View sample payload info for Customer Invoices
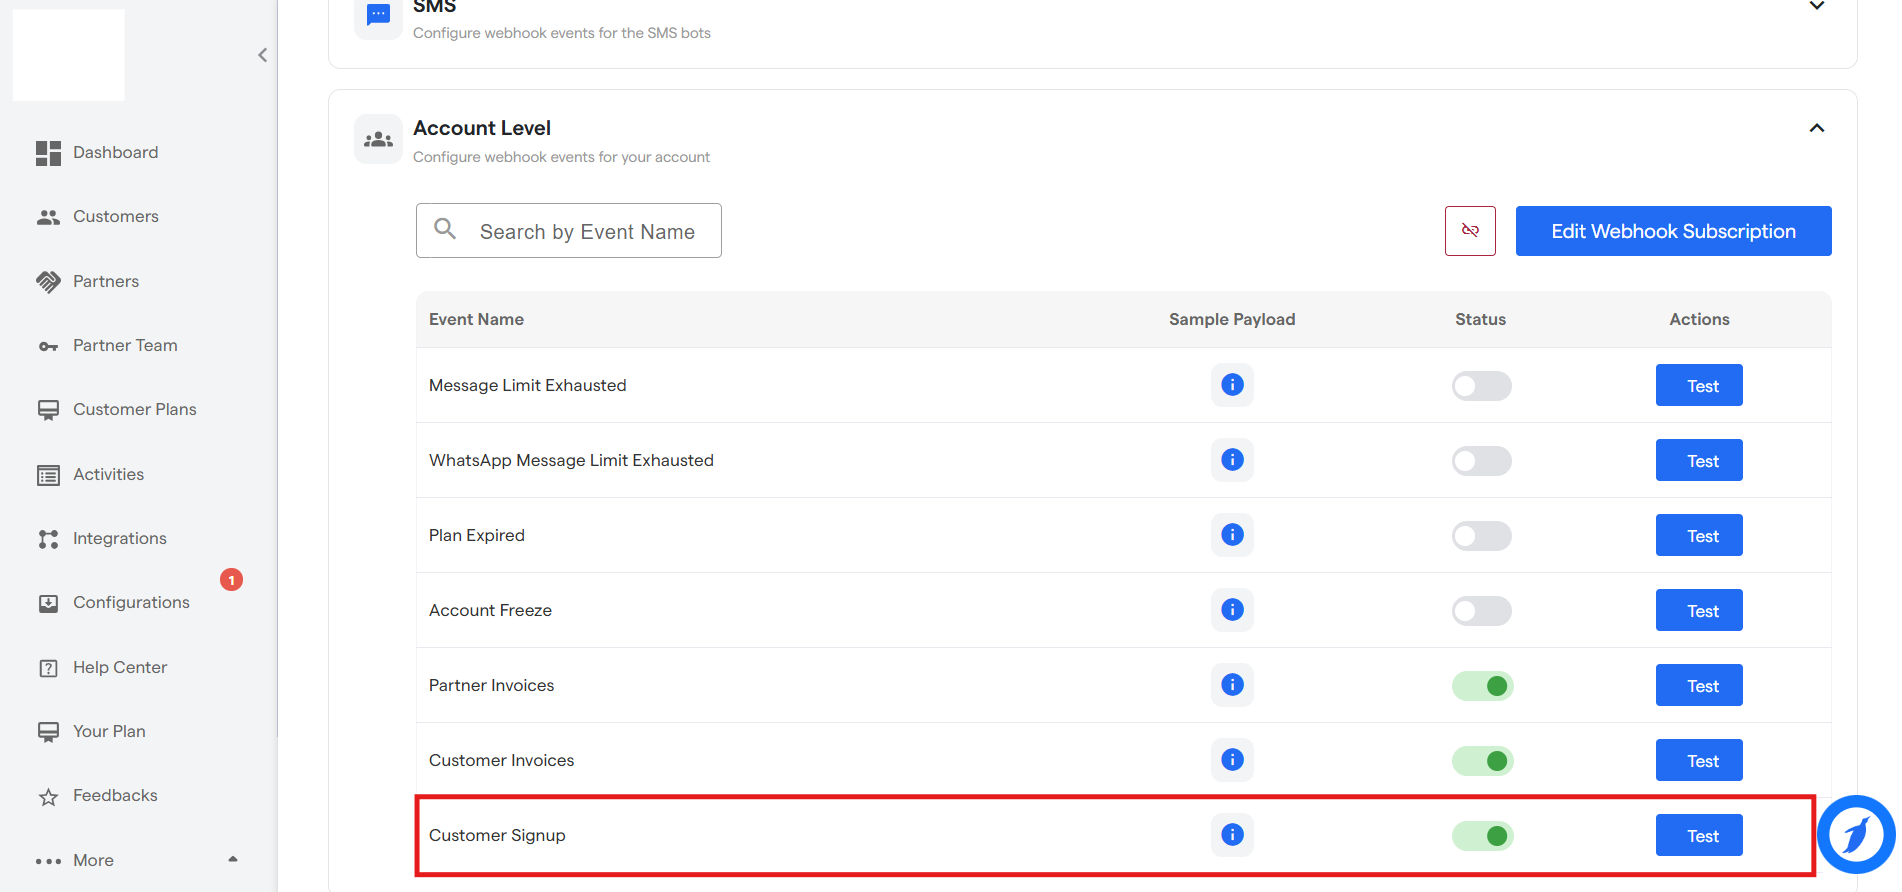This screenshot has width=1902, height=892. click(1232, 760)
